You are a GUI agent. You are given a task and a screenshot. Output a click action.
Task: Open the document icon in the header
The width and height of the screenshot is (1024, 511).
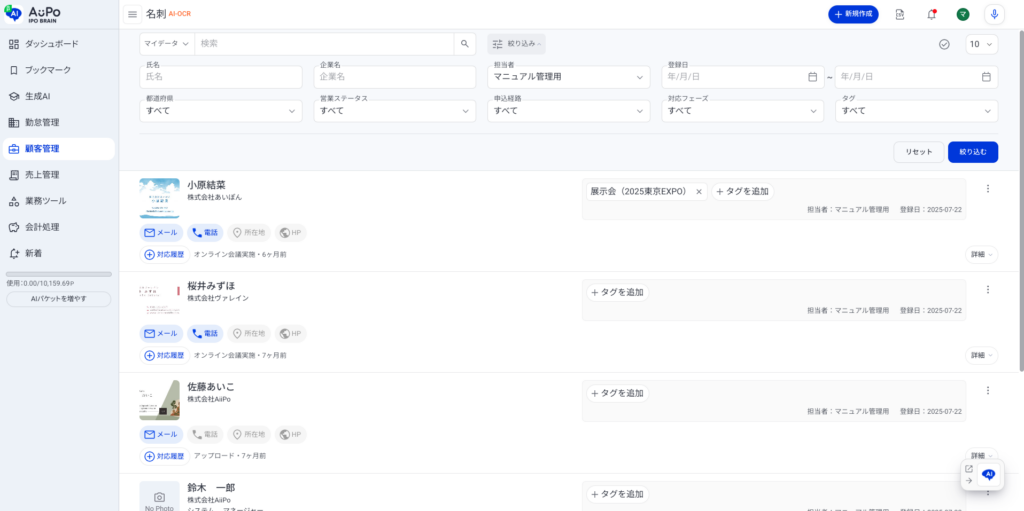900,14
